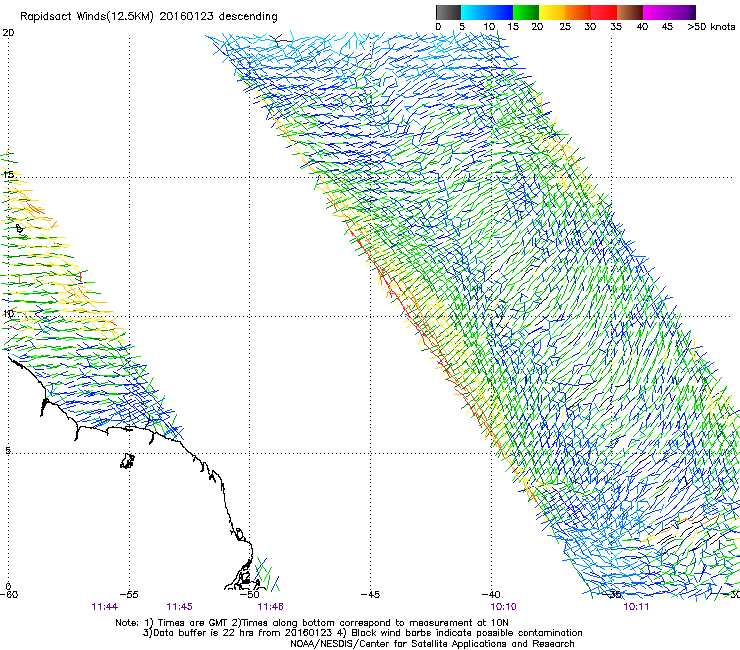Click the red 30-35 knots color segment

point(604,12)
